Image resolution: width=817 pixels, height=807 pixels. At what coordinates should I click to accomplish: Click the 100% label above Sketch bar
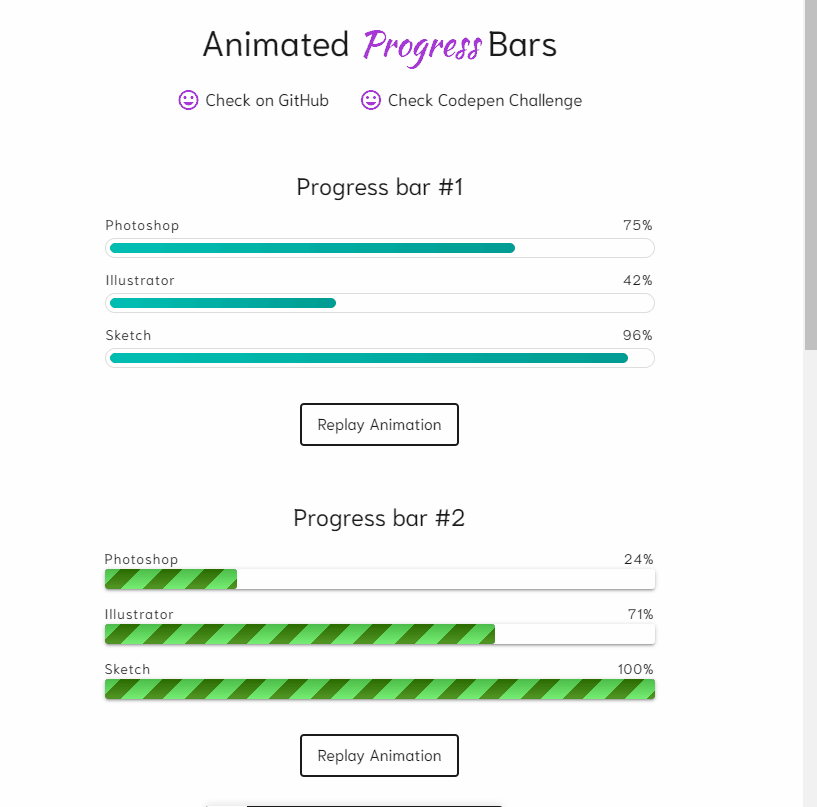635,669
